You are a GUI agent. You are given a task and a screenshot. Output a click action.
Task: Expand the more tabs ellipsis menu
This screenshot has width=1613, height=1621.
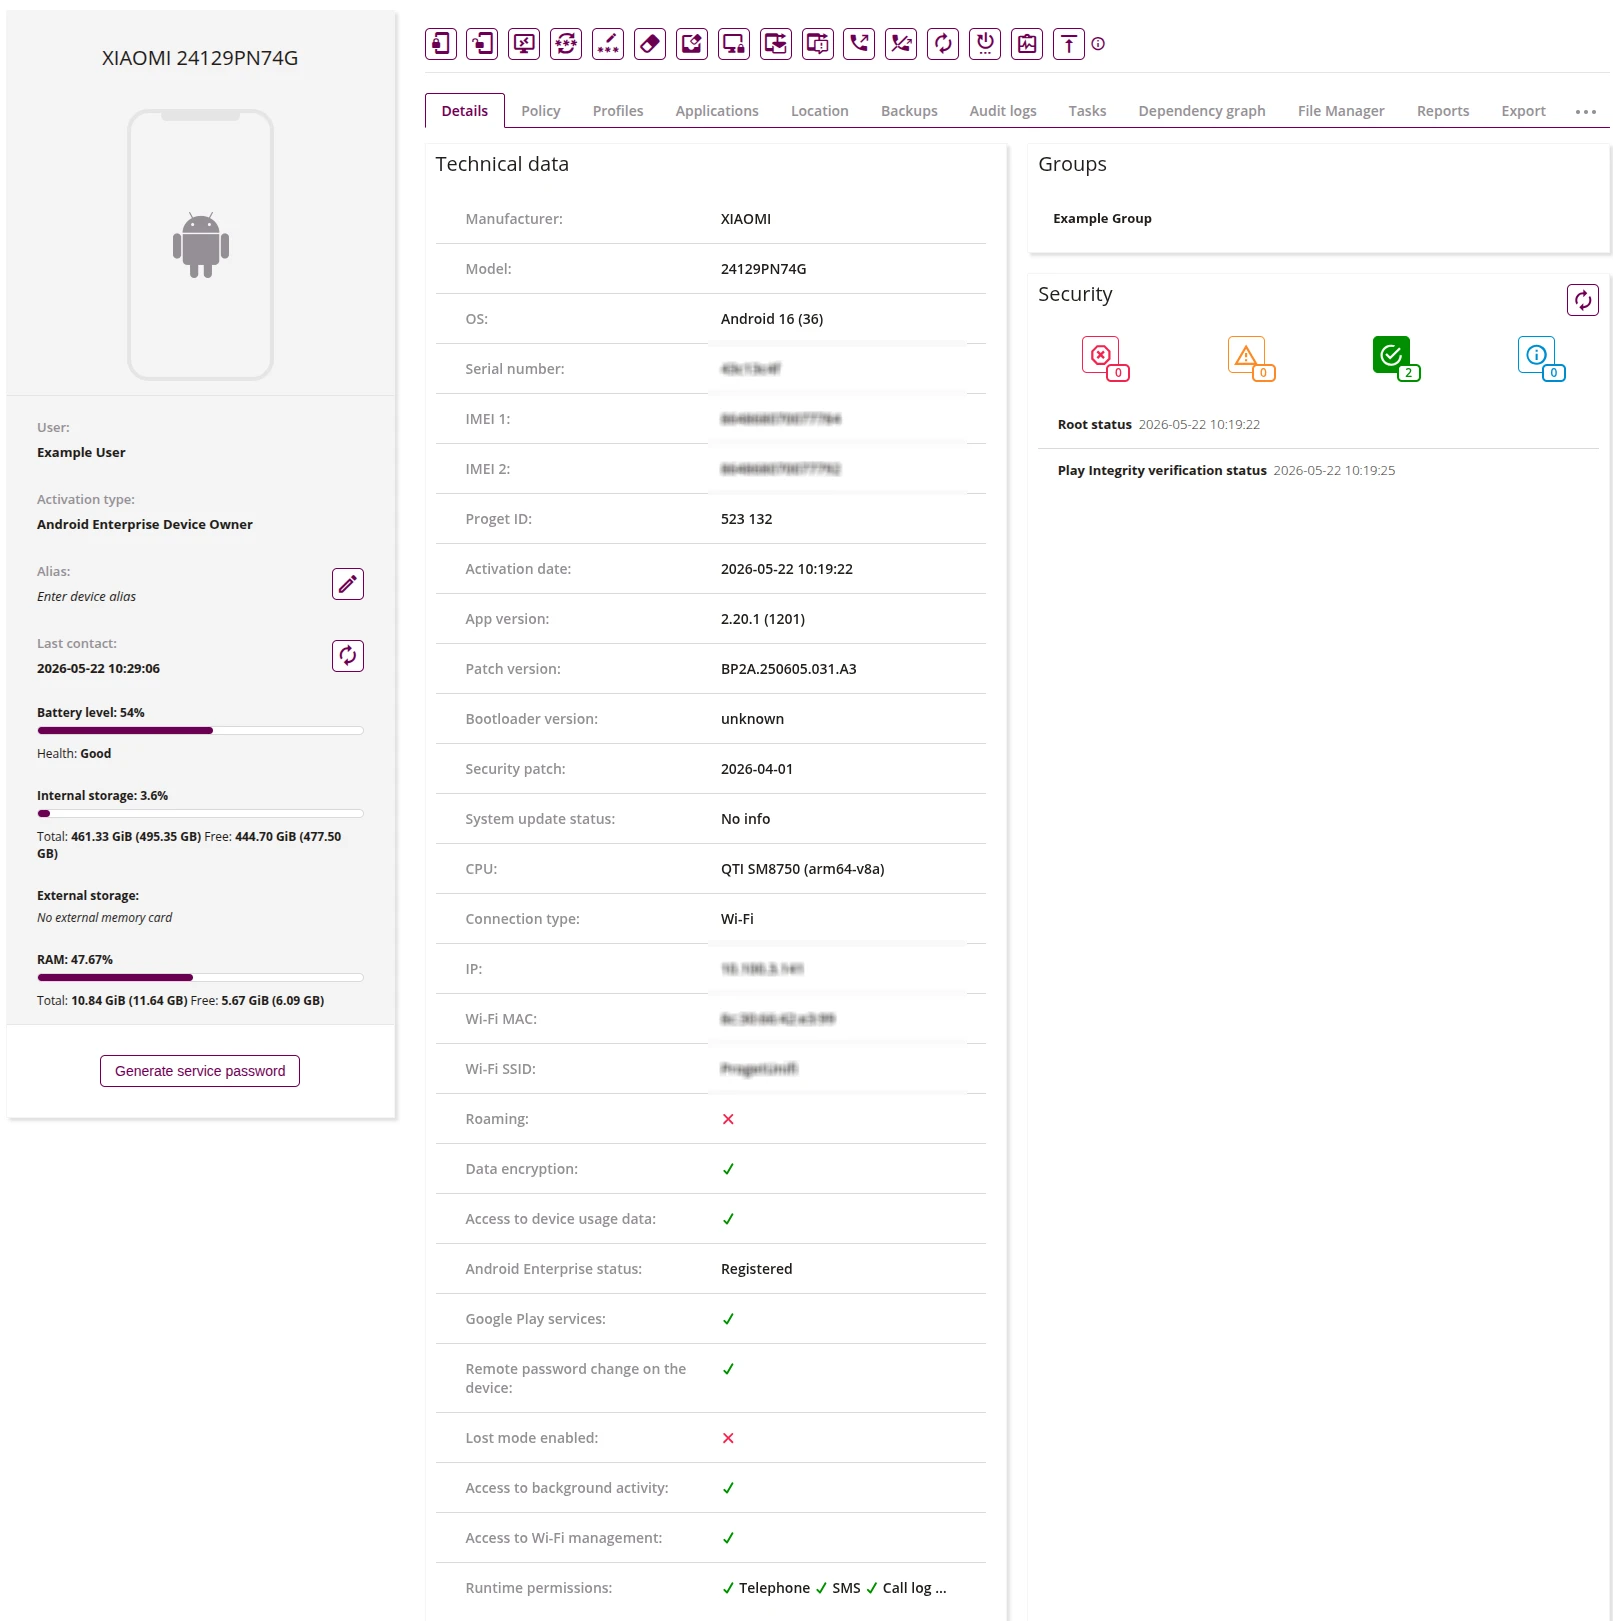[1586, 112]
